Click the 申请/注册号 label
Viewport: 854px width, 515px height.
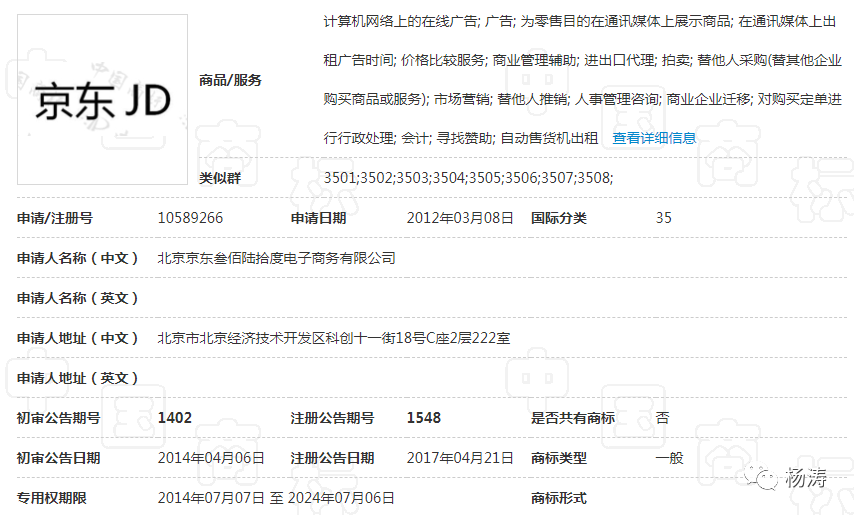pyautogui.click(x=54, y=218)
